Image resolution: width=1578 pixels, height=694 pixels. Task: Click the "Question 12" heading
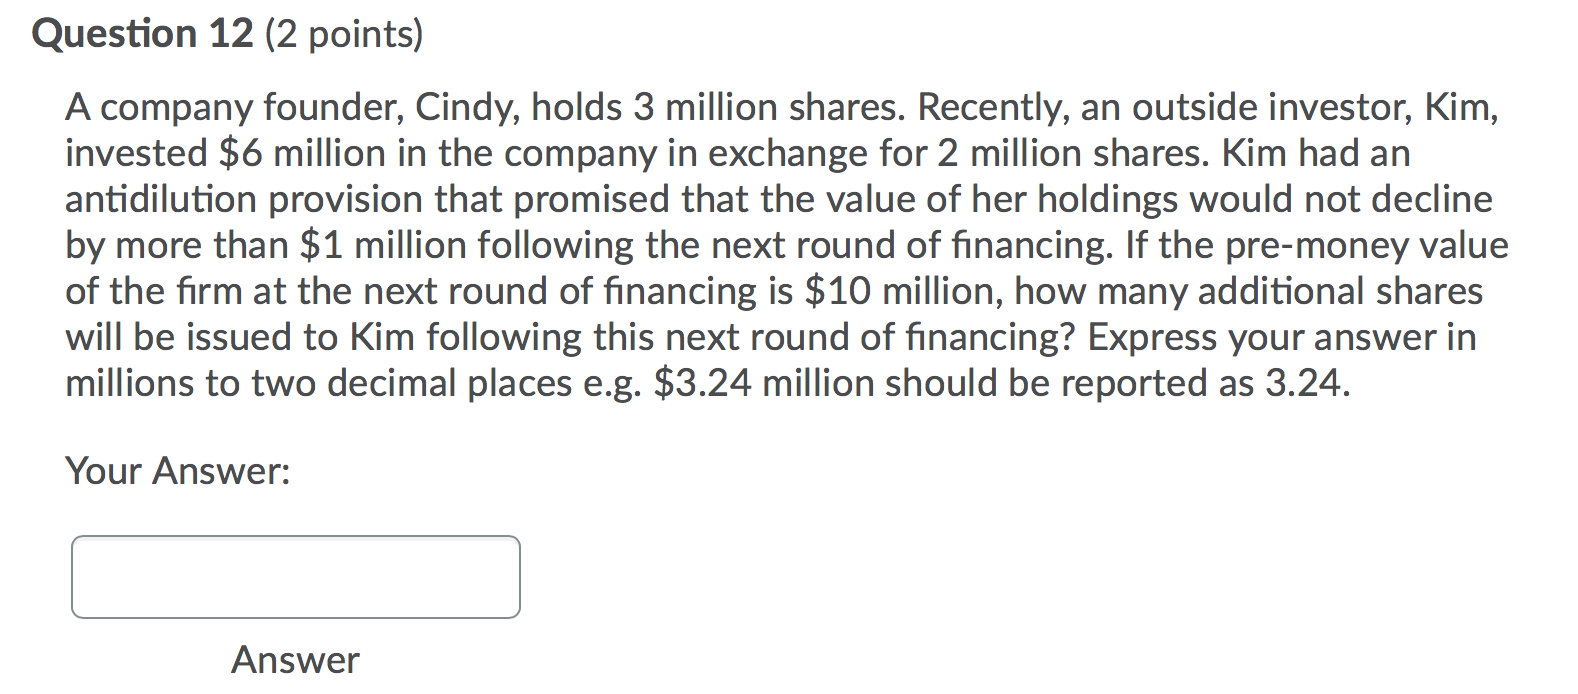[143, 34]
